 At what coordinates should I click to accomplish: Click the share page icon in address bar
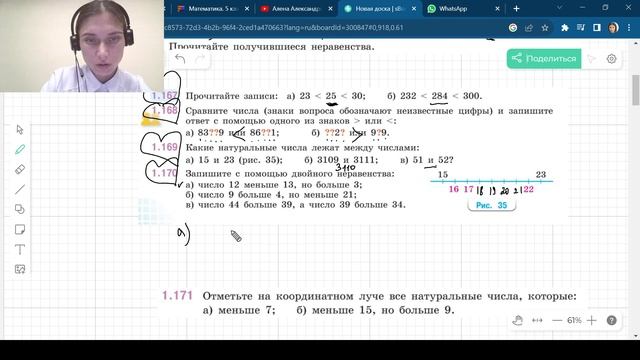pos(529,28)
